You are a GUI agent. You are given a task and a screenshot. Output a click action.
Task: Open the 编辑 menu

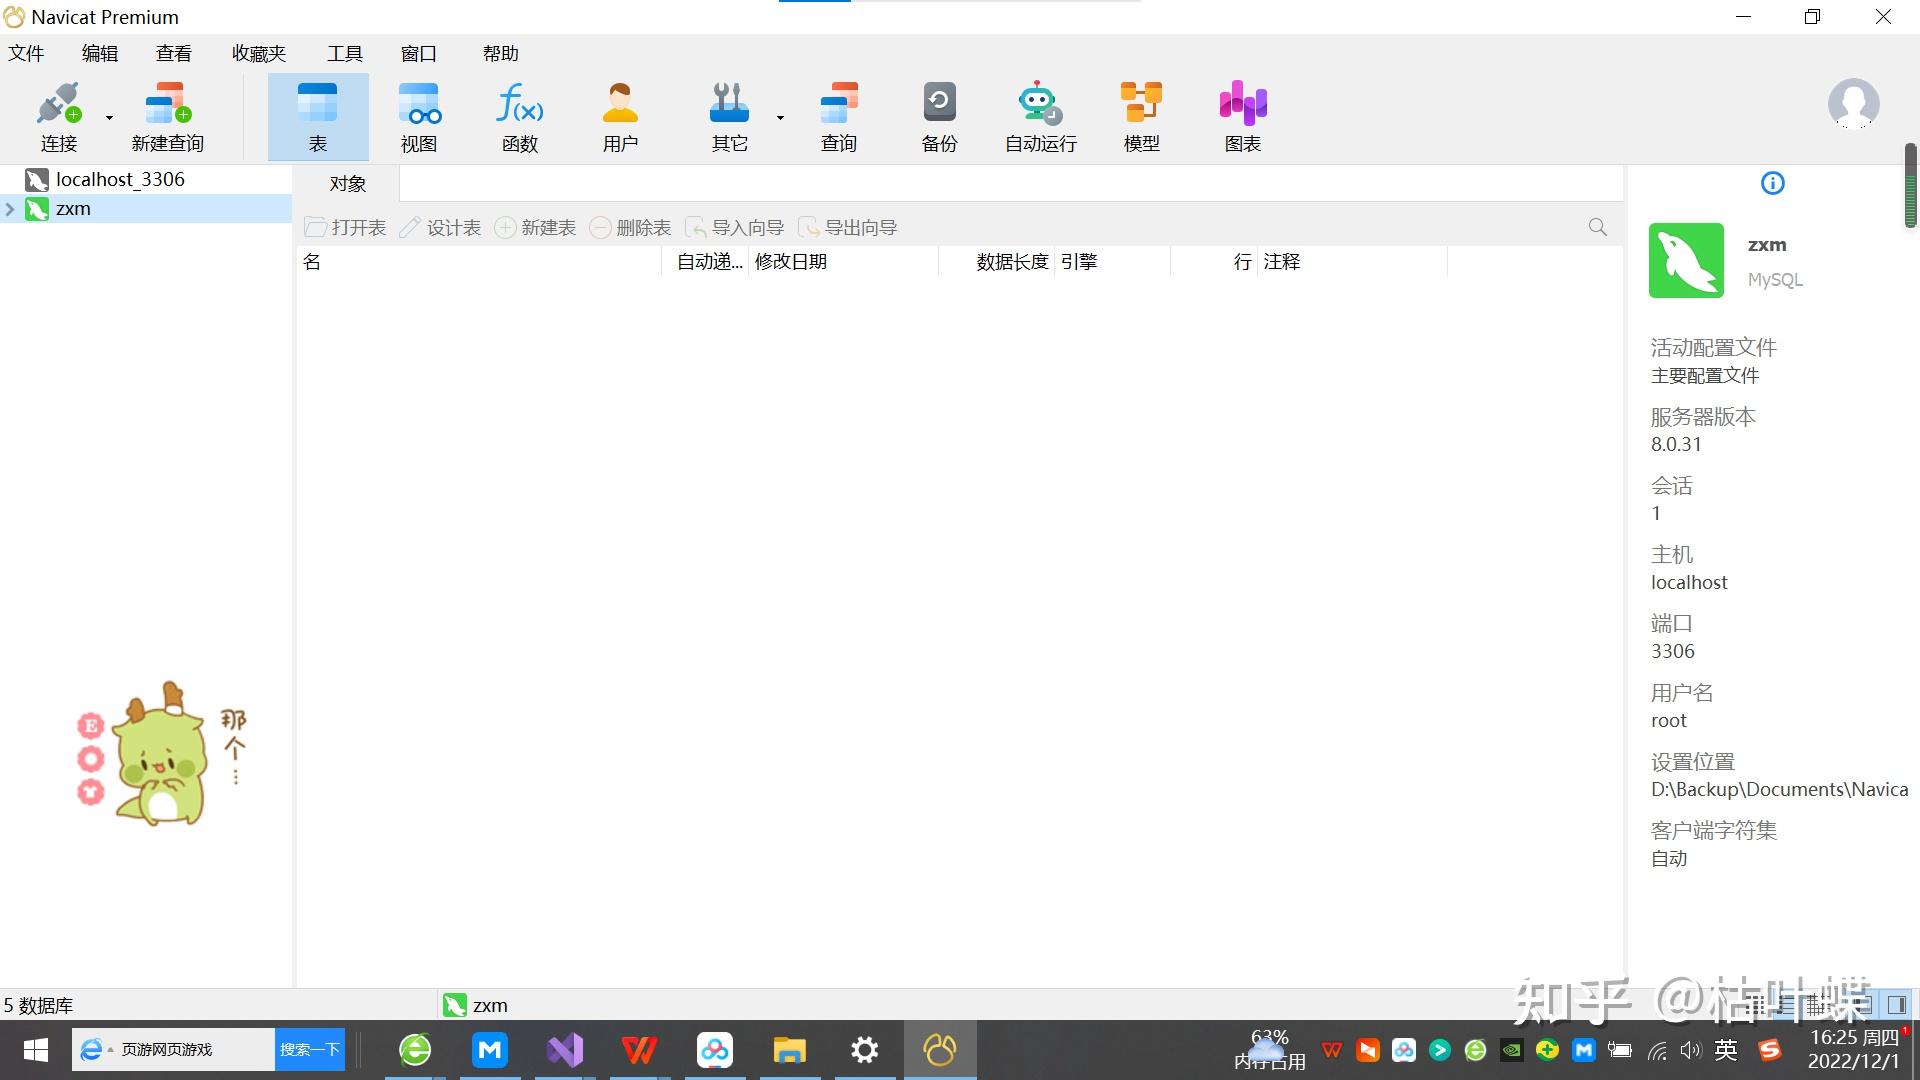tap(100, 53)
